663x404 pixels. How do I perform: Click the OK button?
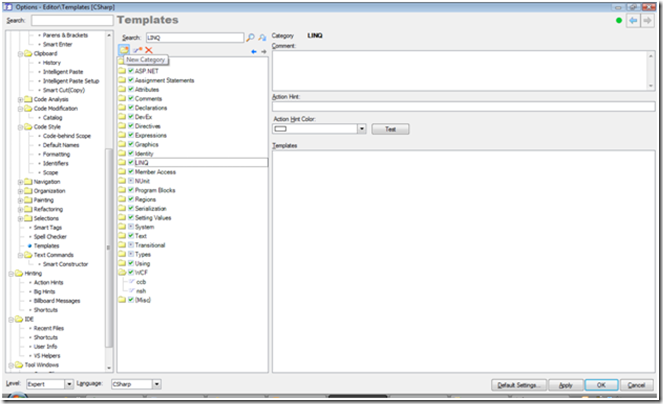(x=601, y=385)
